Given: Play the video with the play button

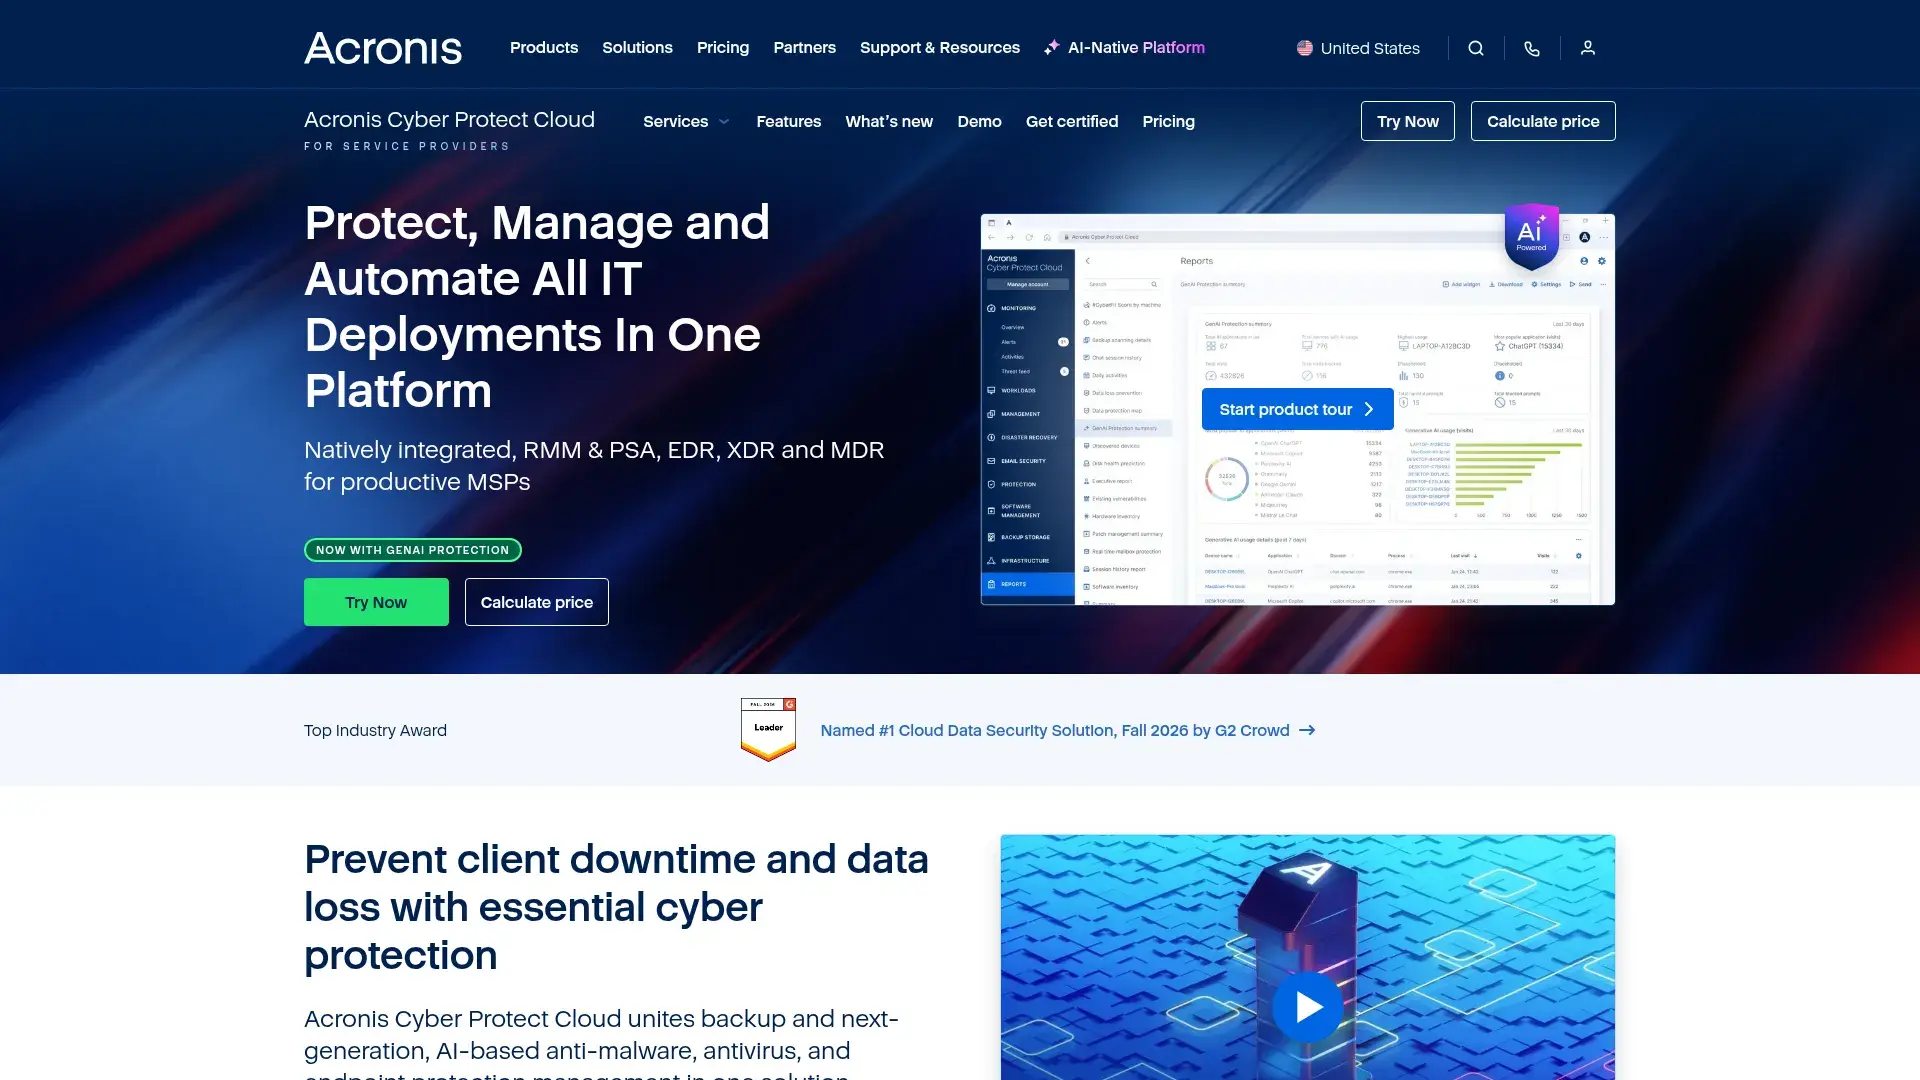Looking at the screenshot, I should click(x=1308, y=1007).
